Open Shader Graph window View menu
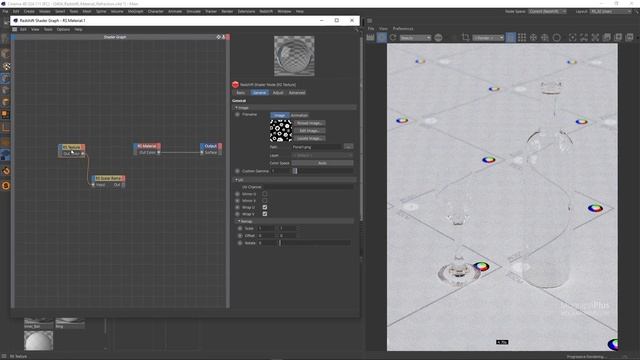The width and height of the screenshot is (640, 360). point(35,29)
